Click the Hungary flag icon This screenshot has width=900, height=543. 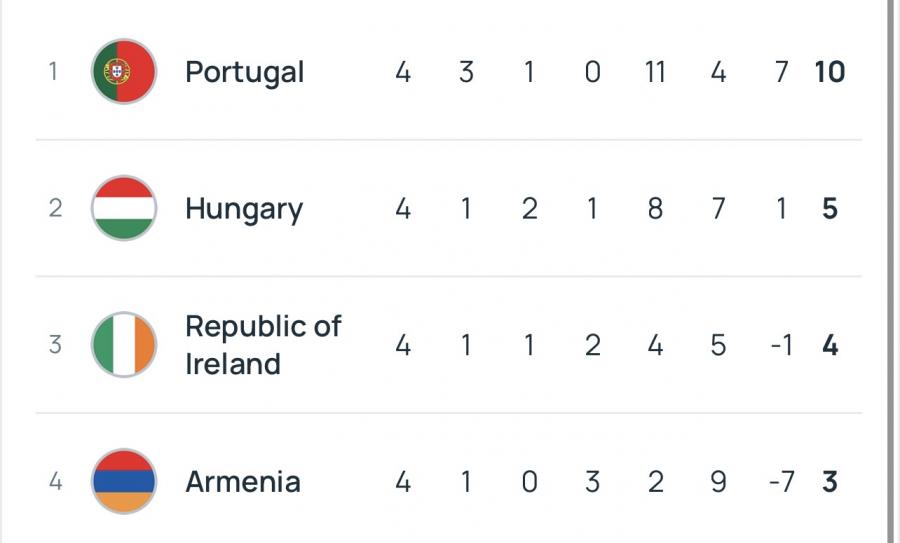[123, 208]
